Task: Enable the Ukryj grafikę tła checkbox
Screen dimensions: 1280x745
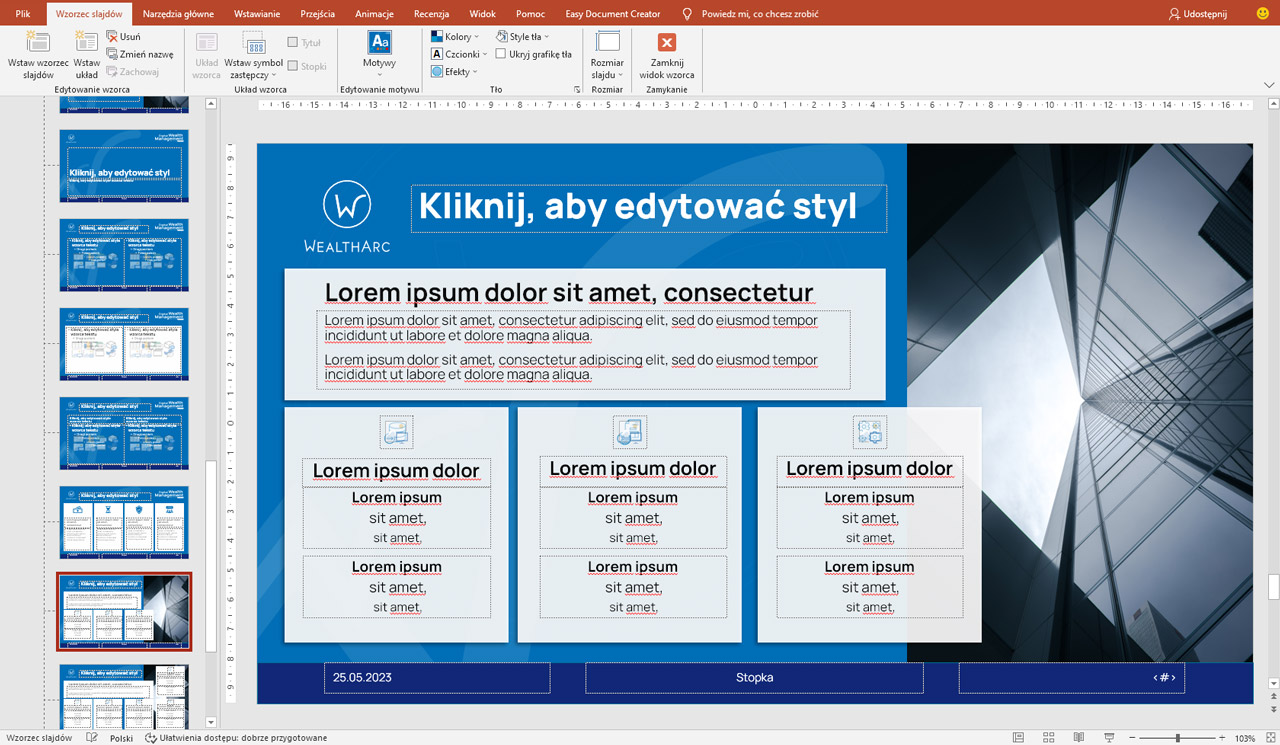Action: coord(501,54)
